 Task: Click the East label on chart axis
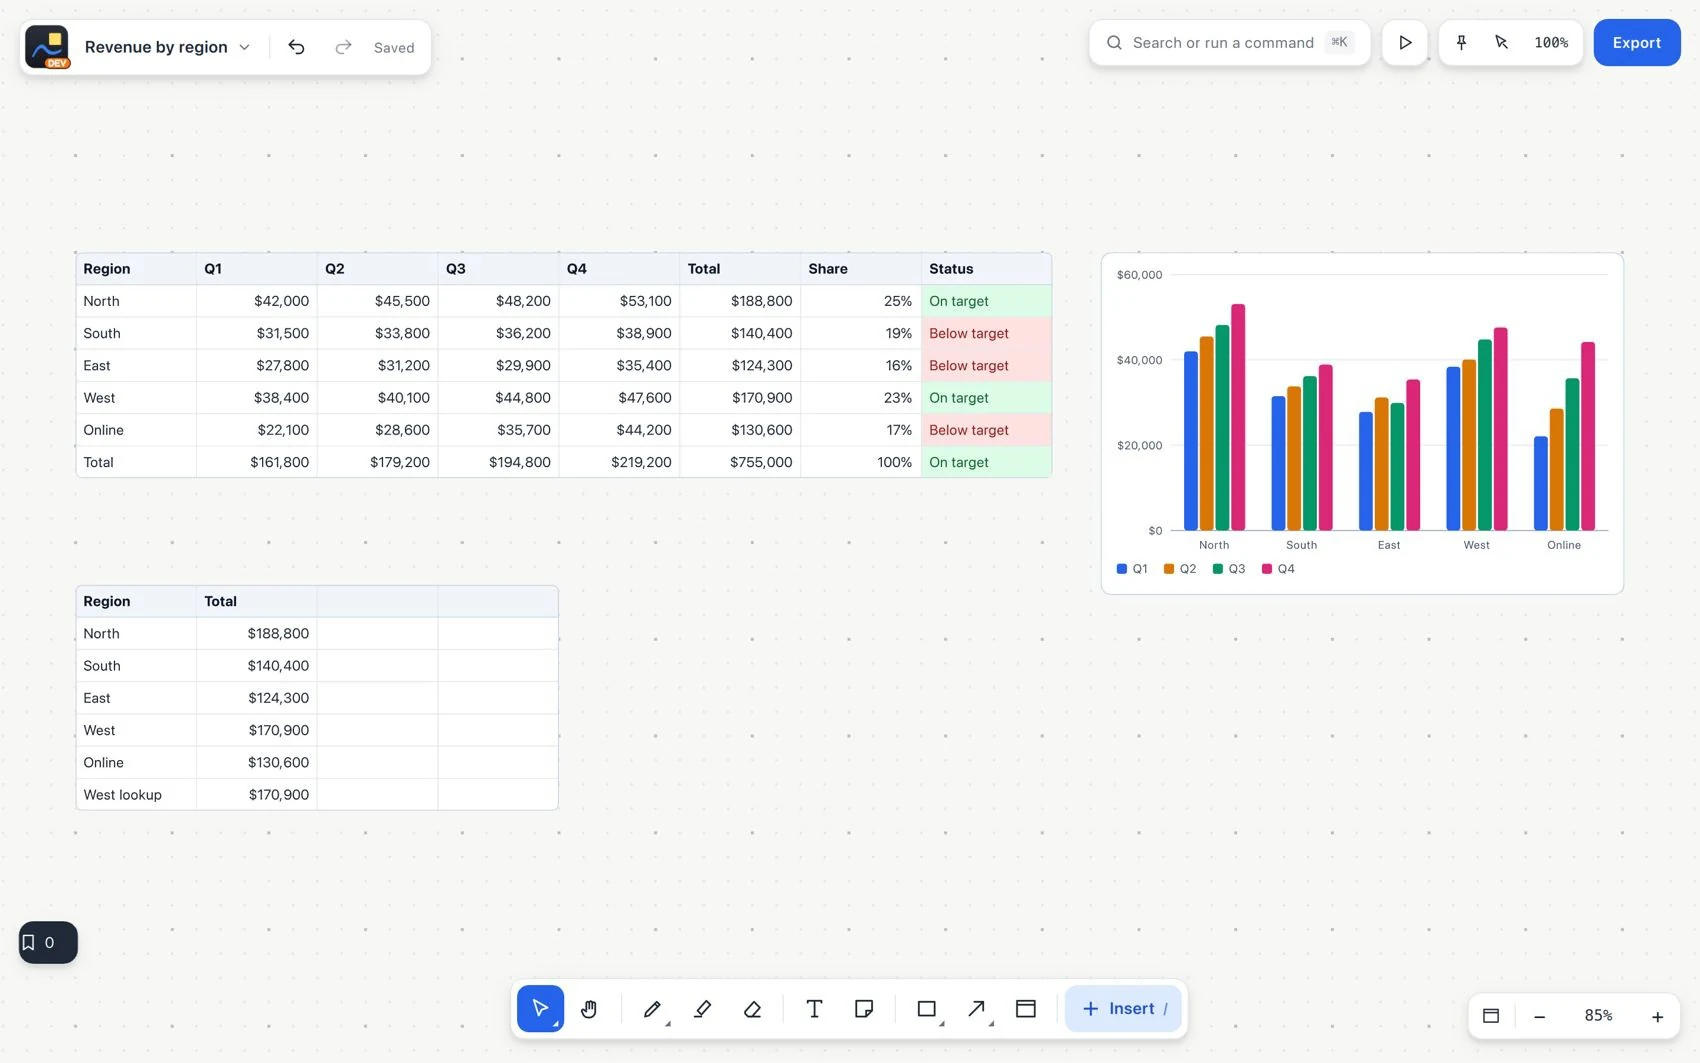coord(1389,545)
